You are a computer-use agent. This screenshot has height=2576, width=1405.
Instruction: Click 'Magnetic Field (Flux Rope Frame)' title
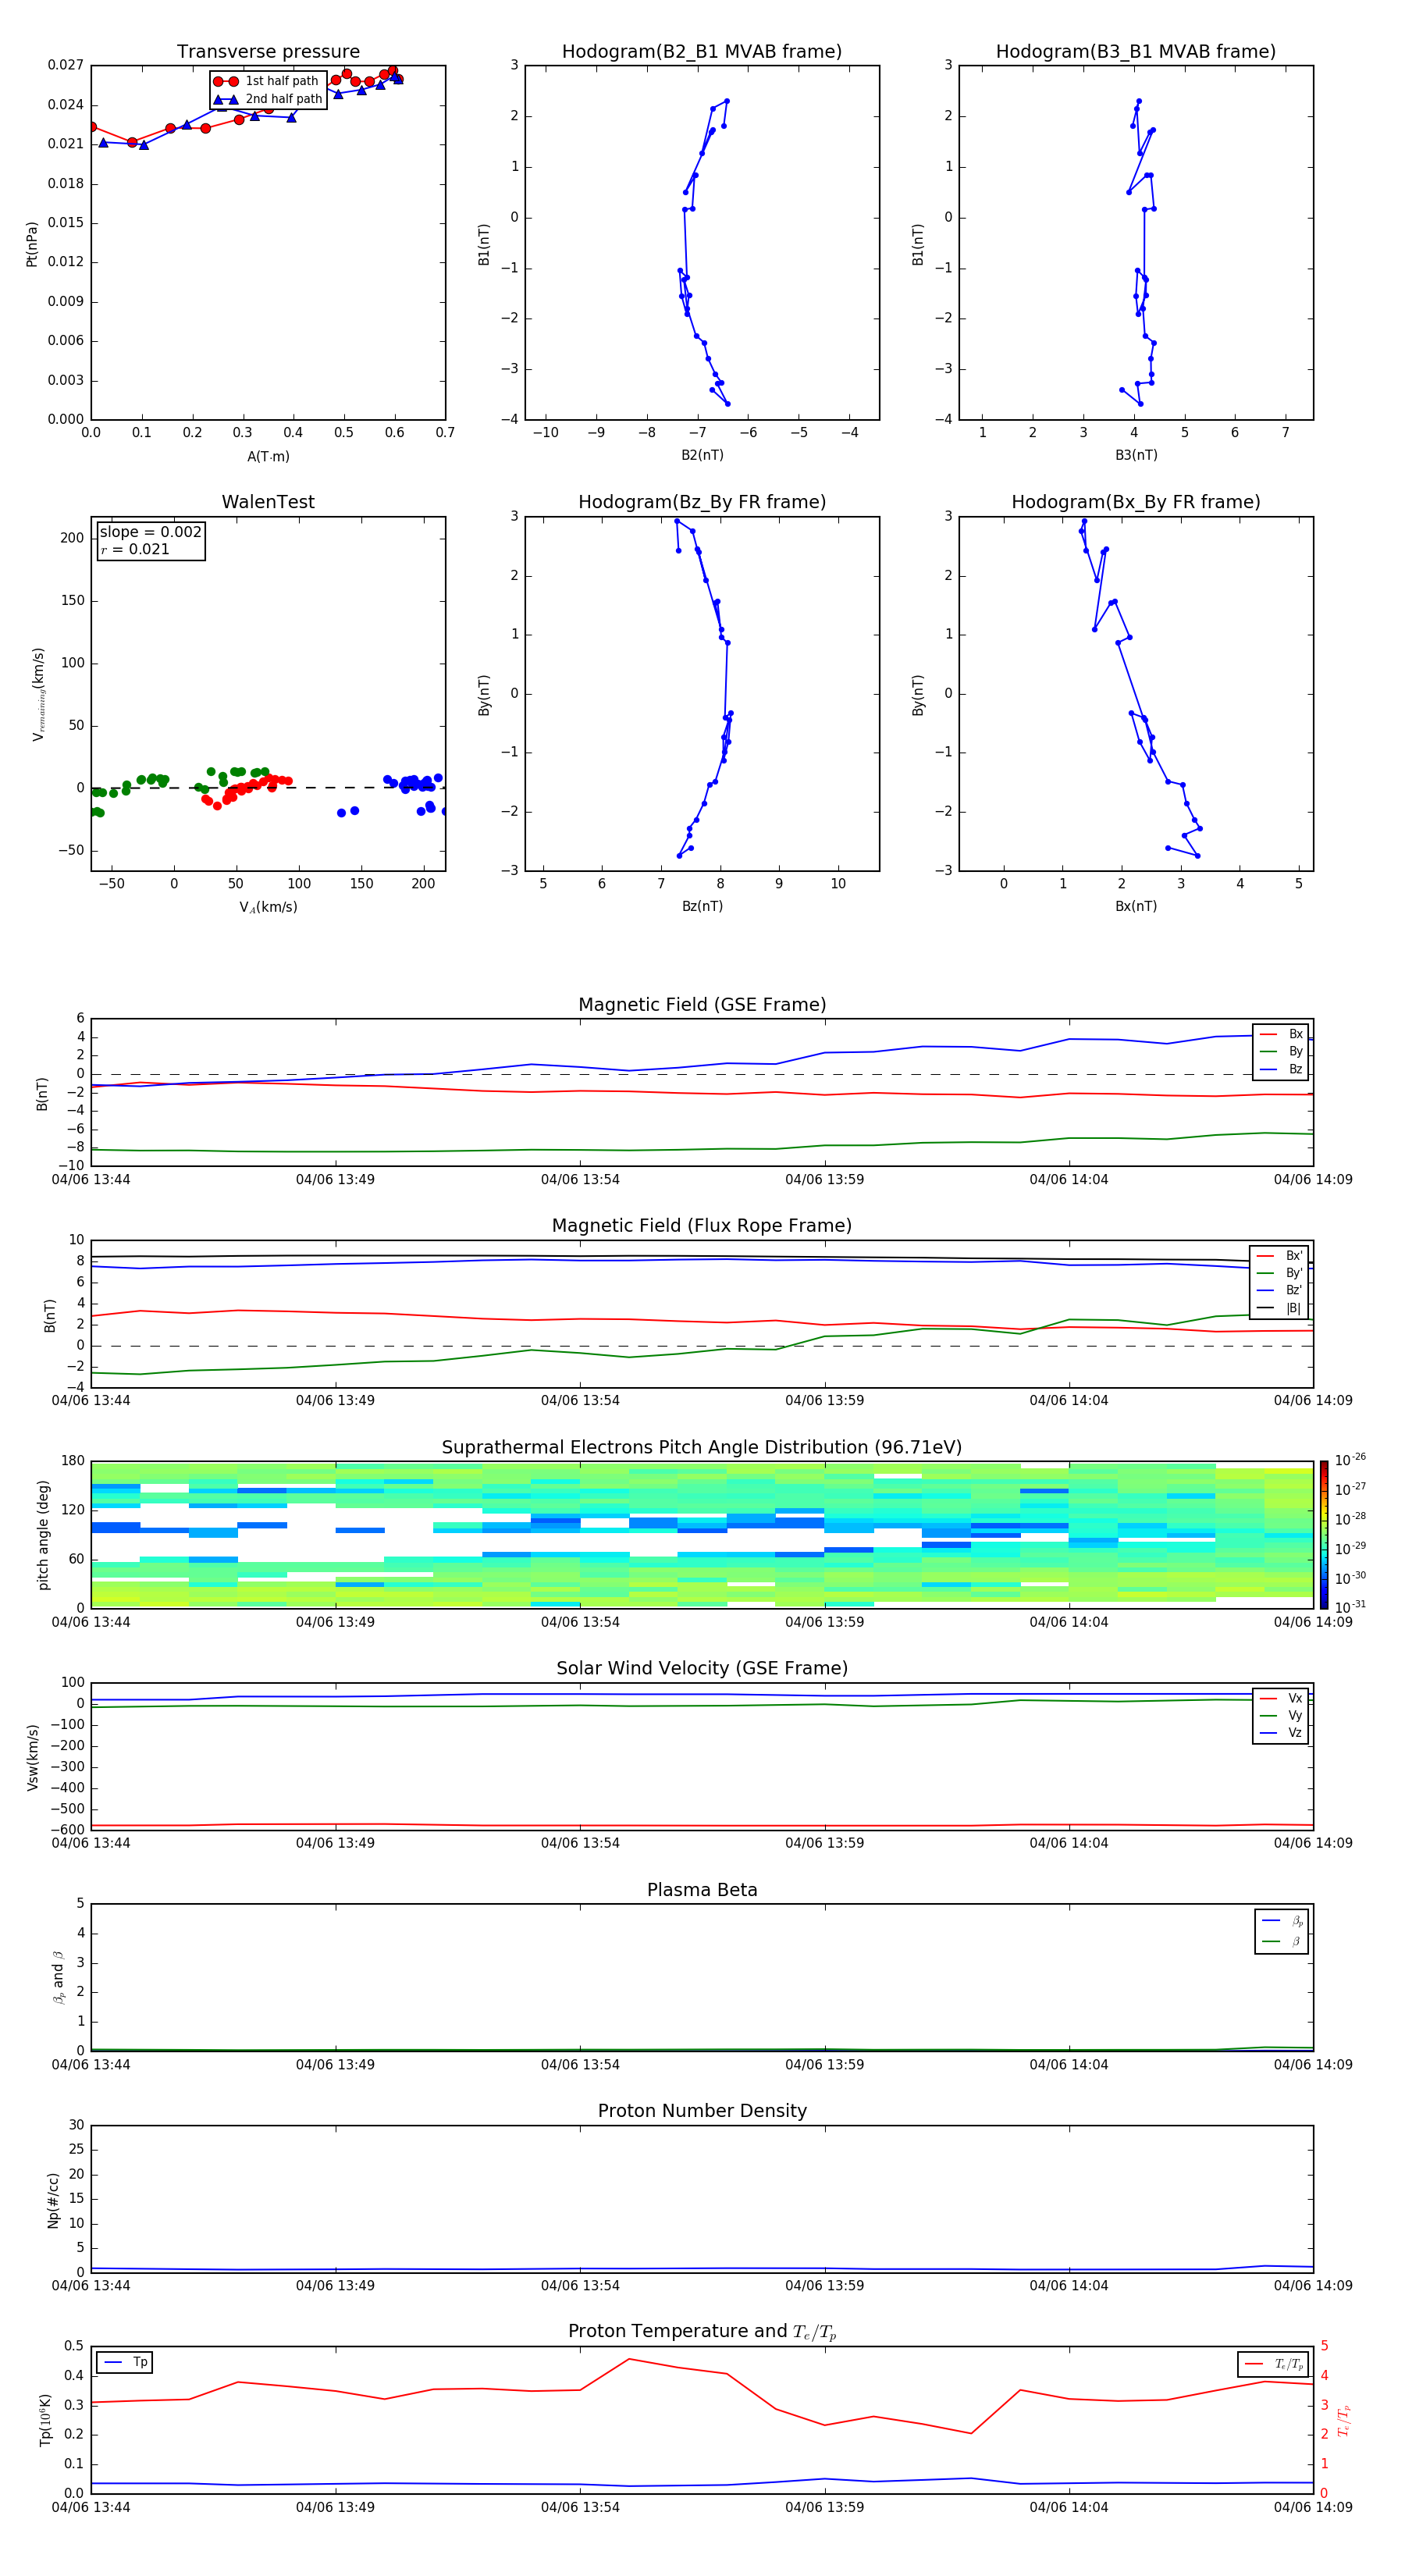pyautogui.click(x=702, y=1226)
